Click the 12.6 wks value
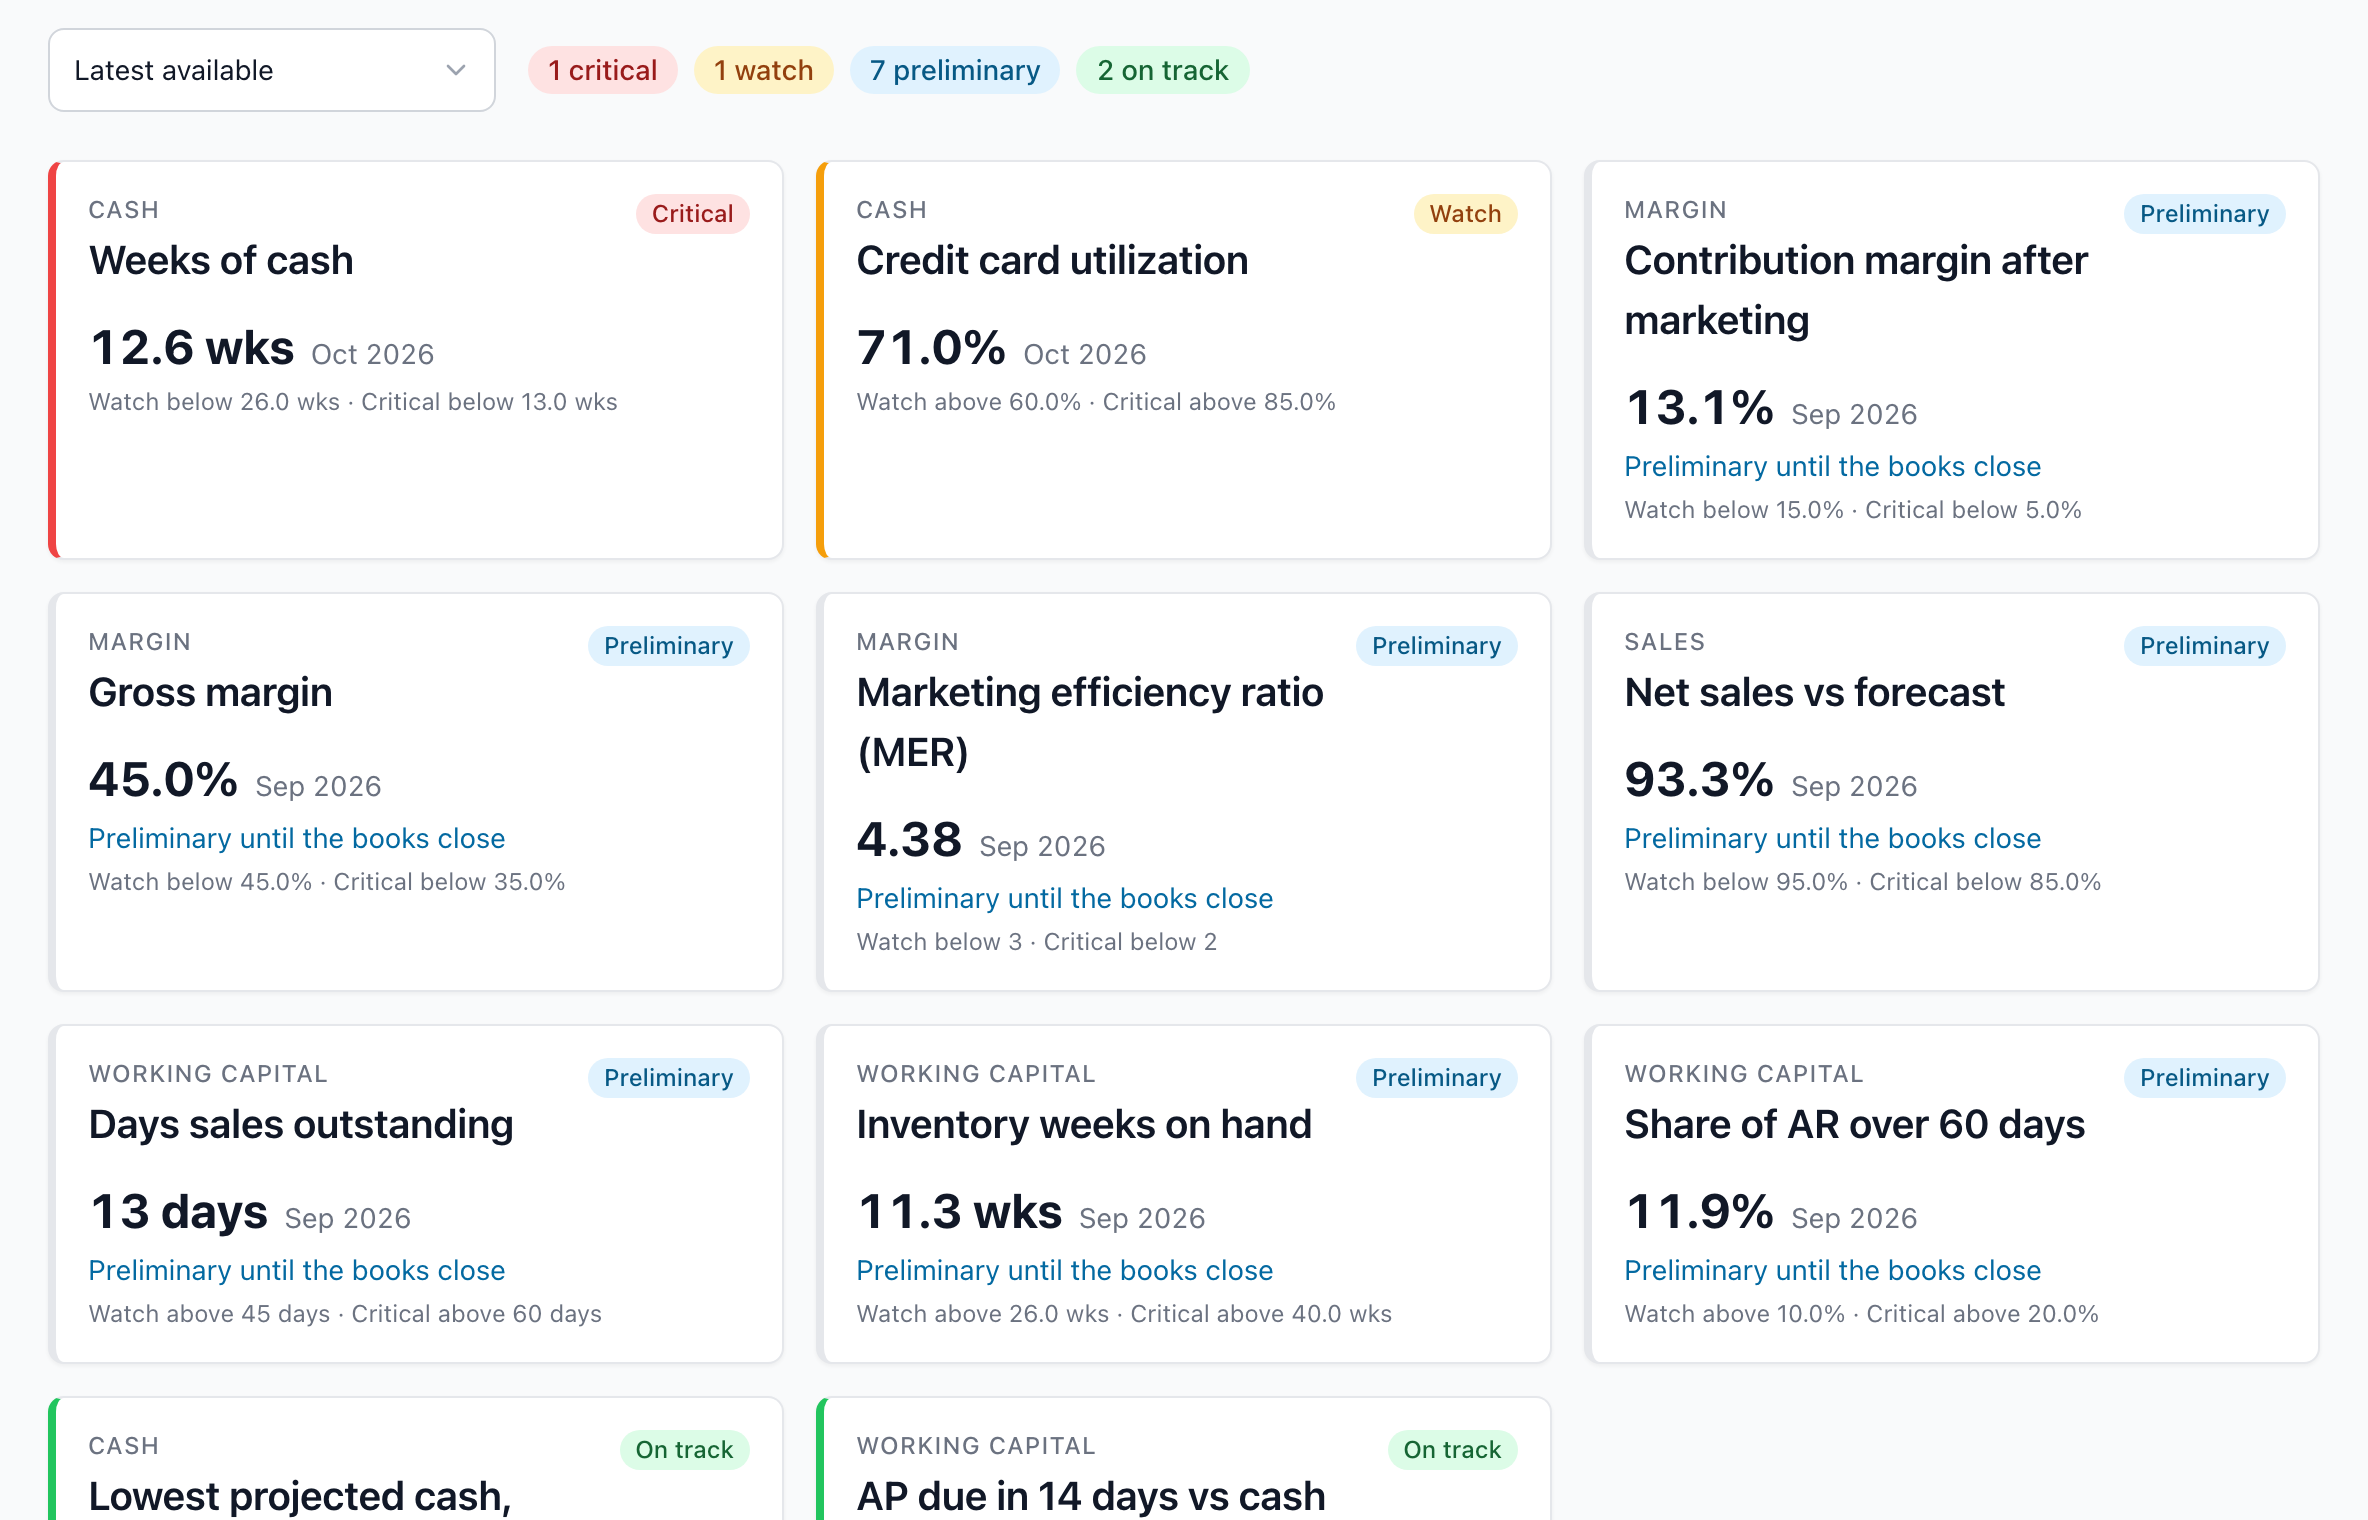 192,347
